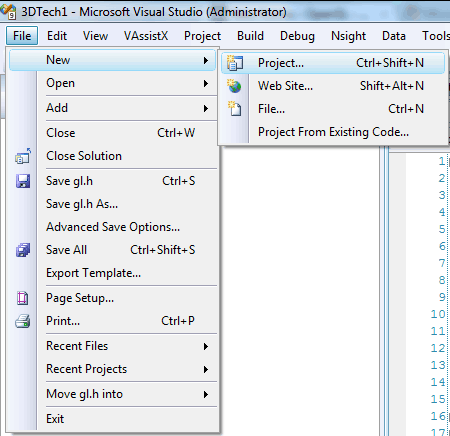Click the Save gl.h floppy disk icon
This screenshot has height=436, width=450.
(x=23, y=181)
